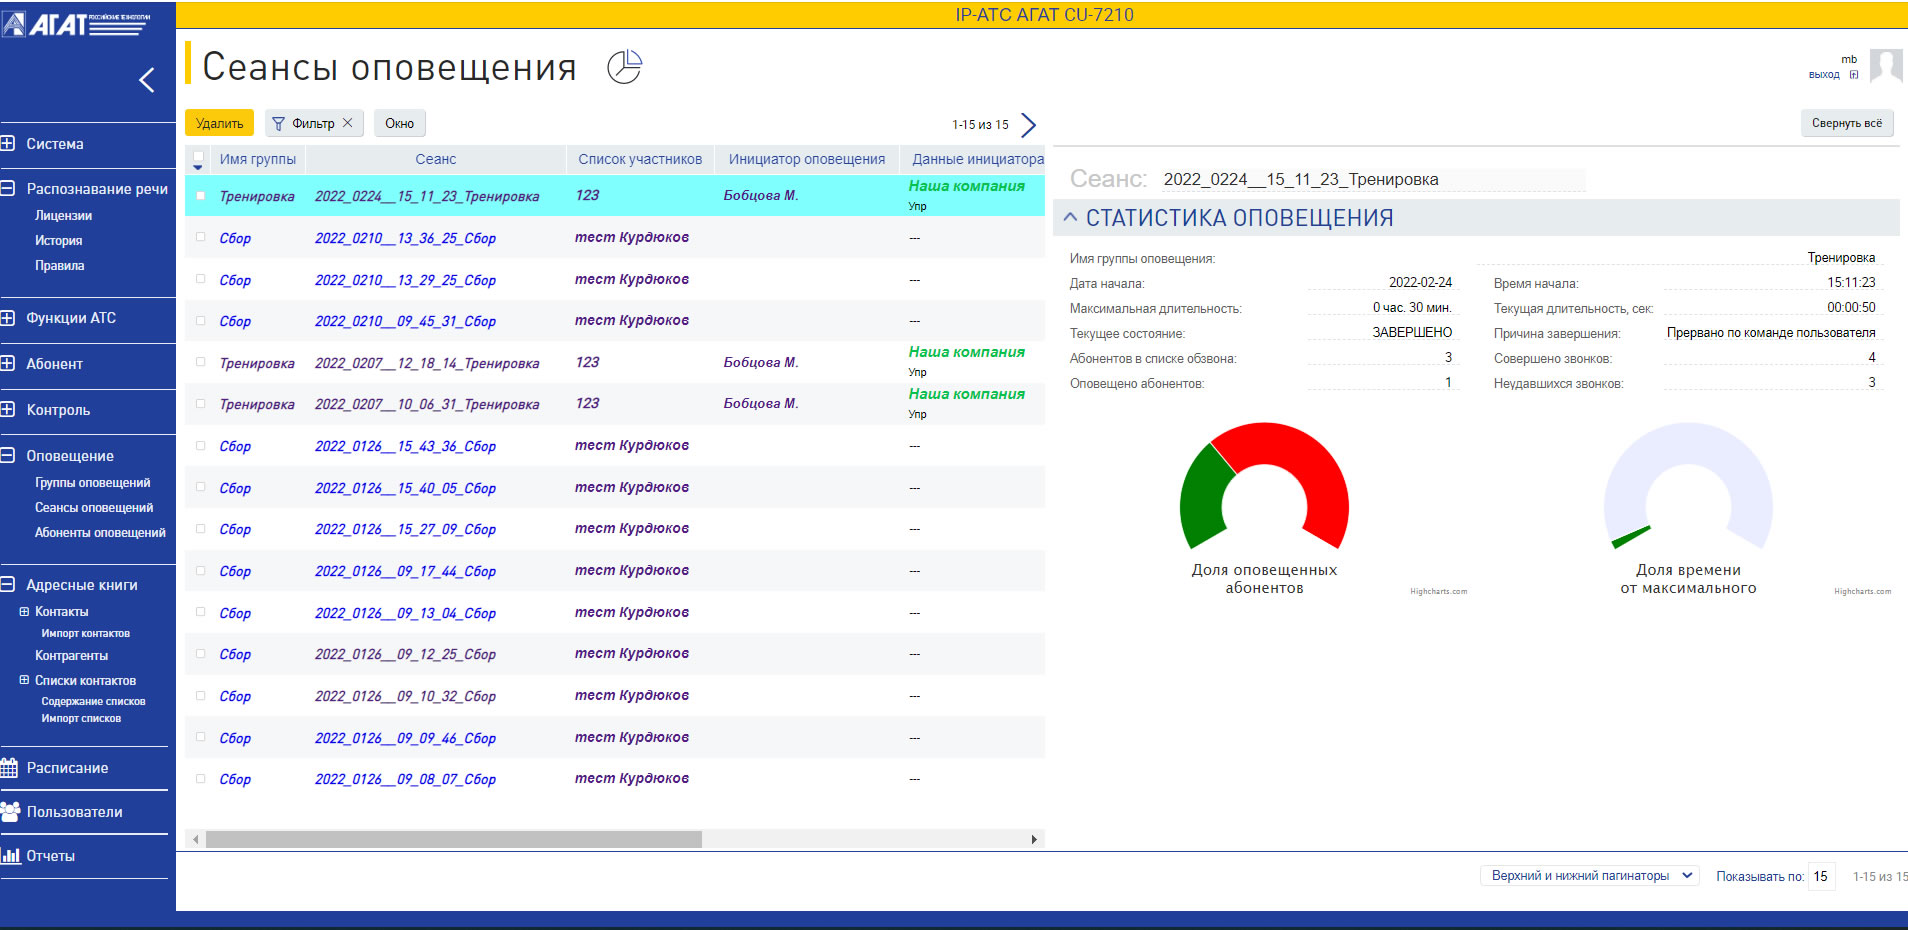Sort by Сеанс column header
Screen dimensions: 1908x930
[x=436, y=159]
